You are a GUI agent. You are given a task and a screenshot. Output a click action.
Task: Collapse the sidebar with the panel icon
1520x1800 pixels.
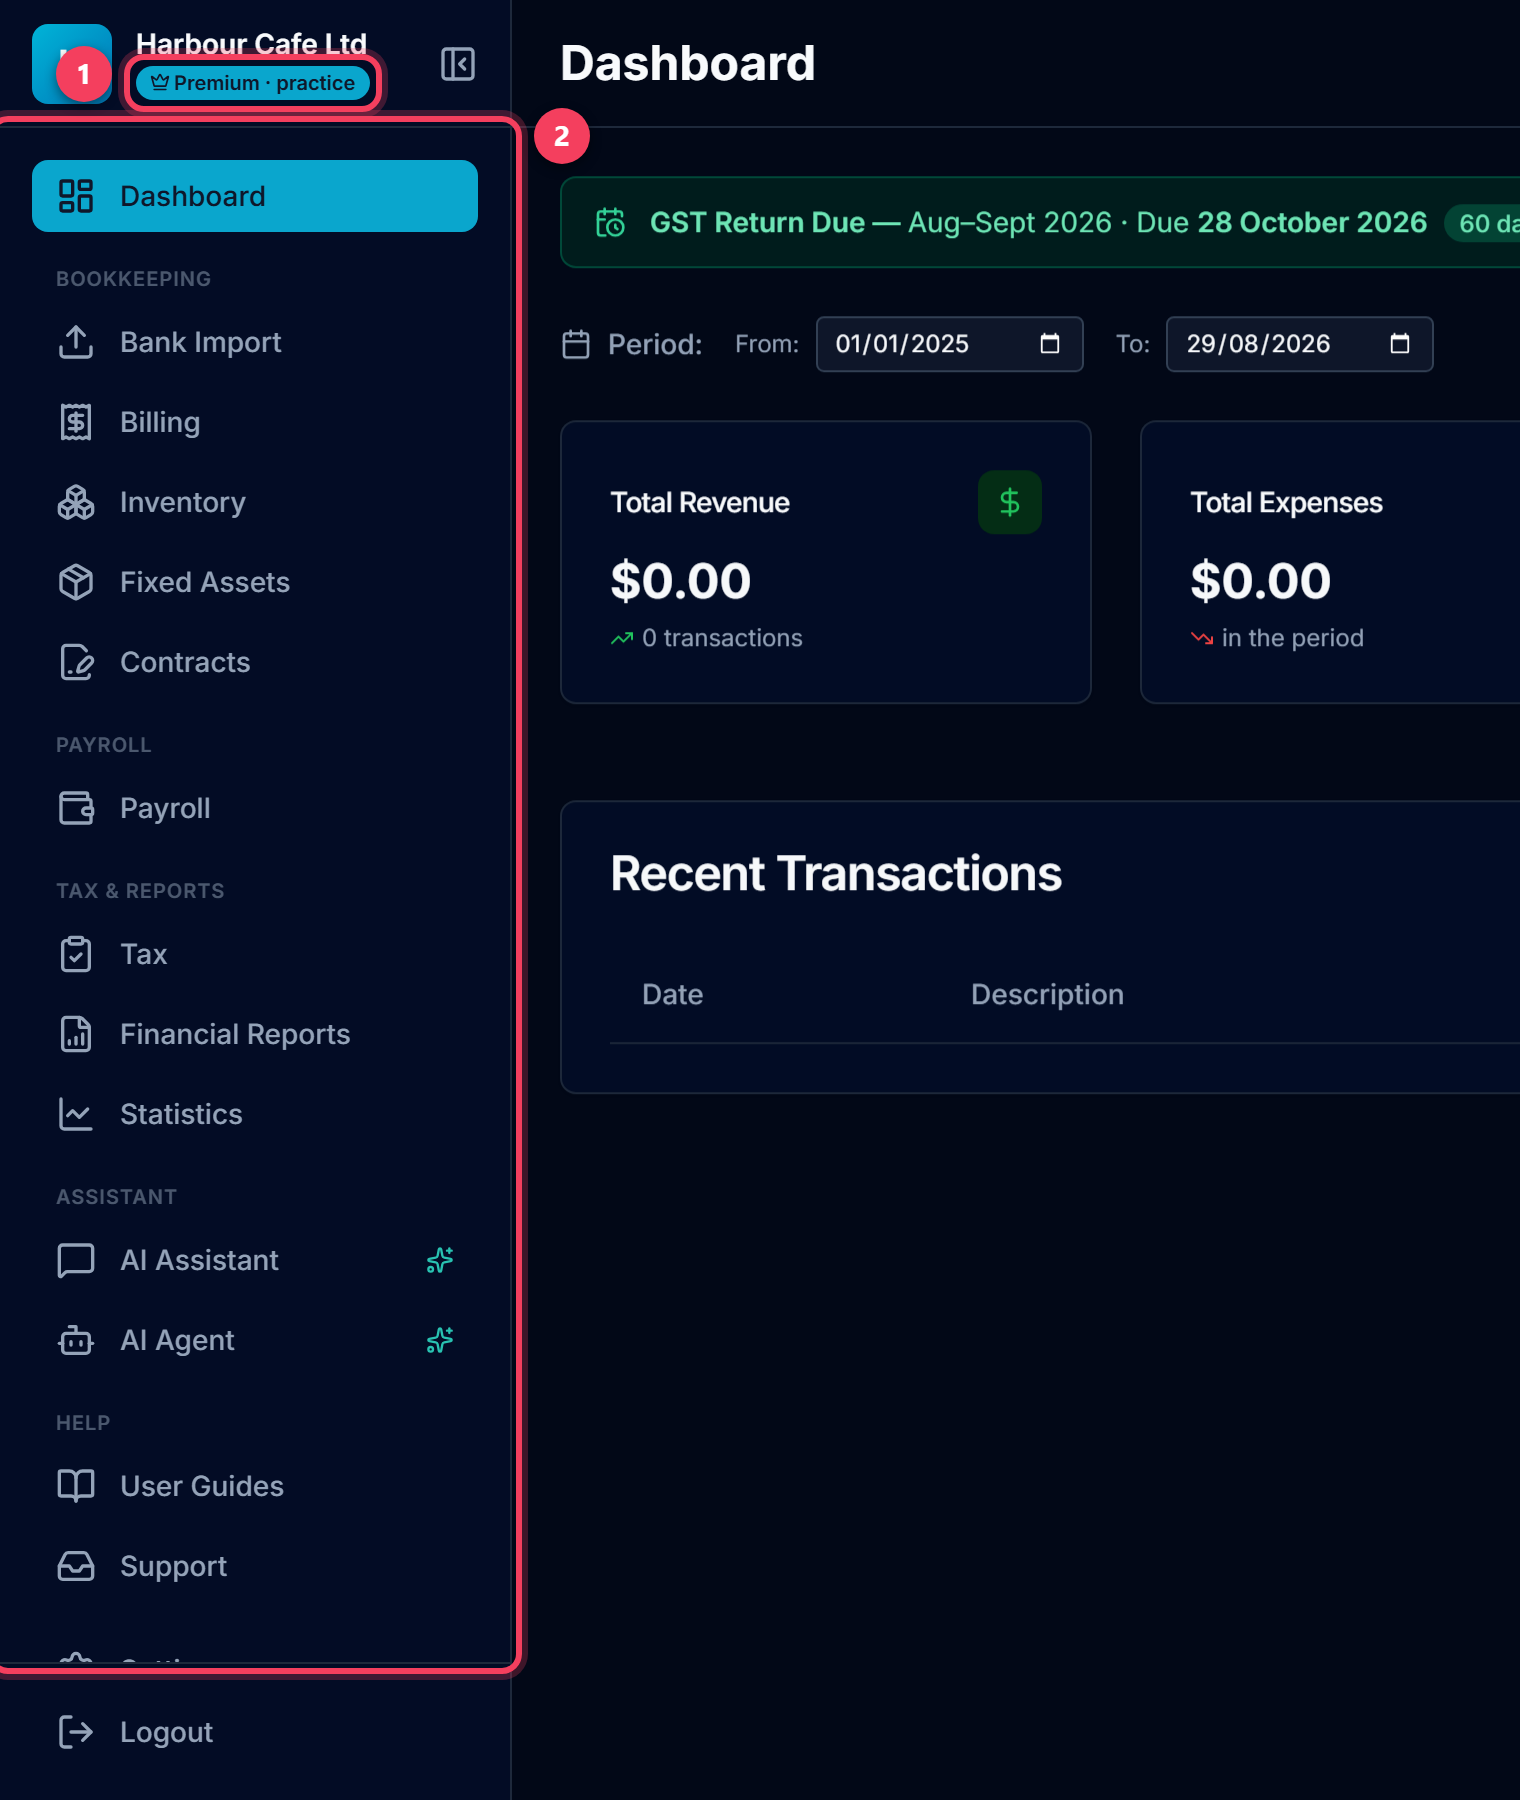click(458, 64)
